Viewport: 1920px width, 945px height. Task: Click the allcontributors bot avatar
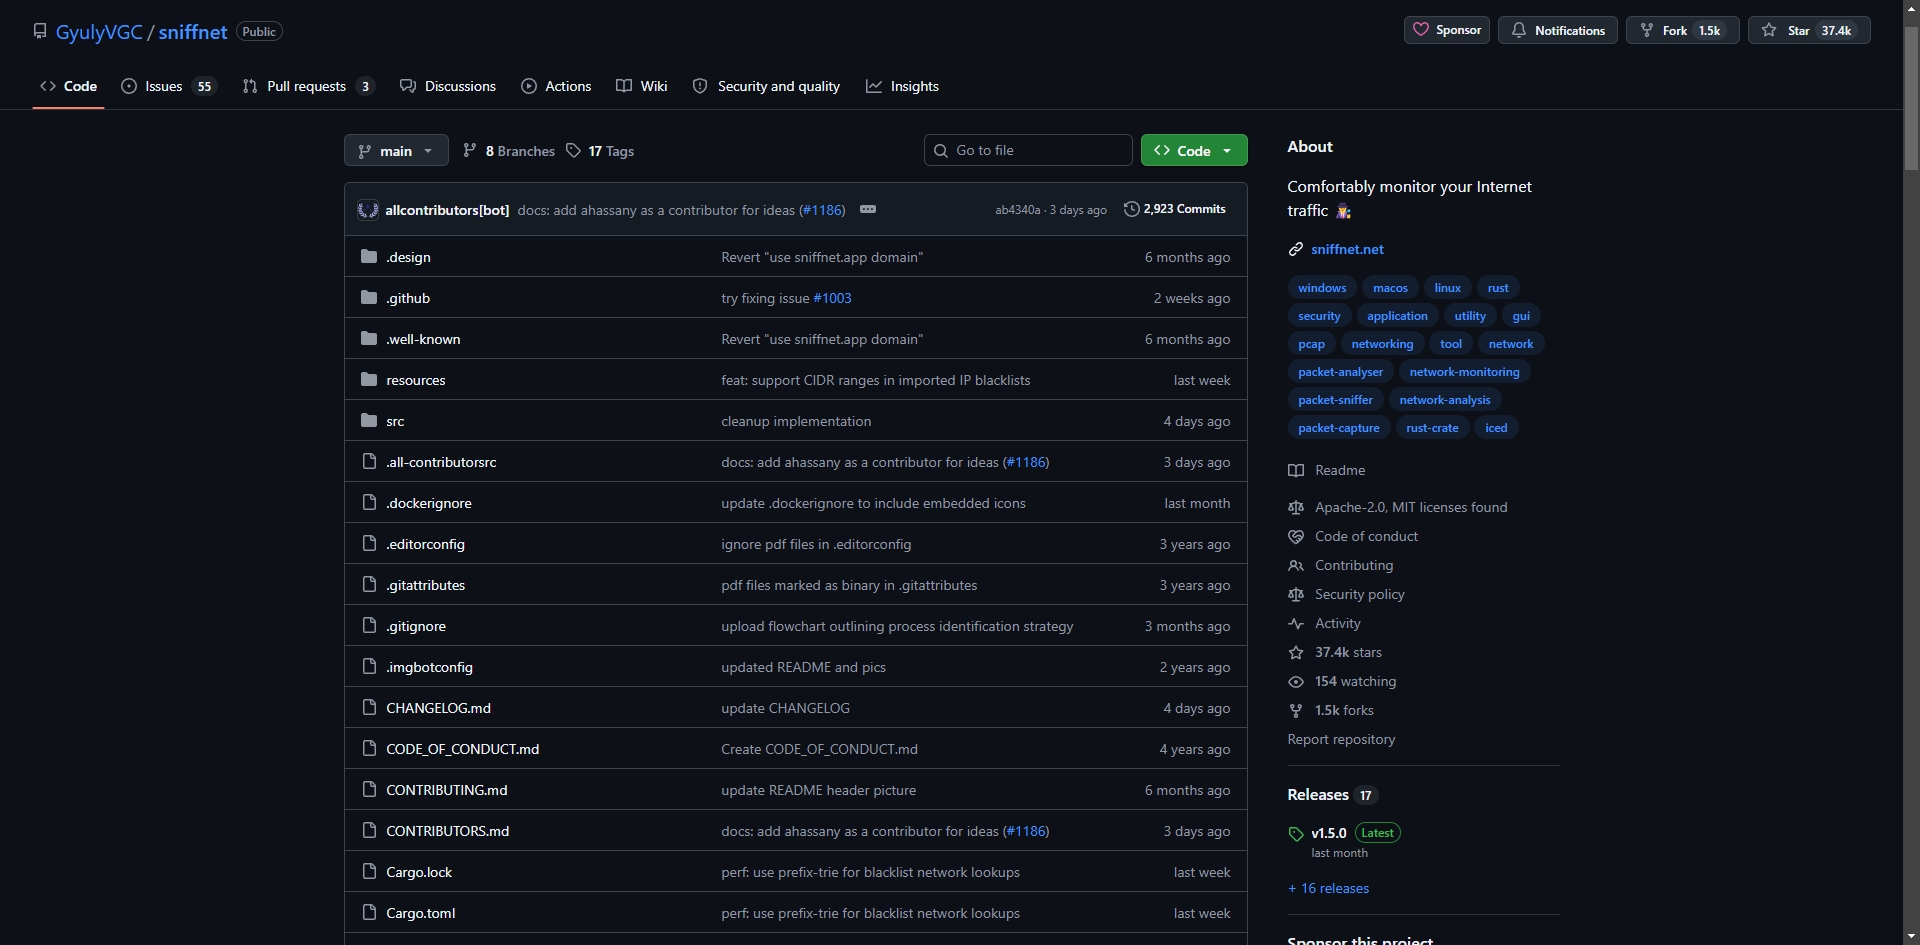pyautogui.click(x=368, y=209)
